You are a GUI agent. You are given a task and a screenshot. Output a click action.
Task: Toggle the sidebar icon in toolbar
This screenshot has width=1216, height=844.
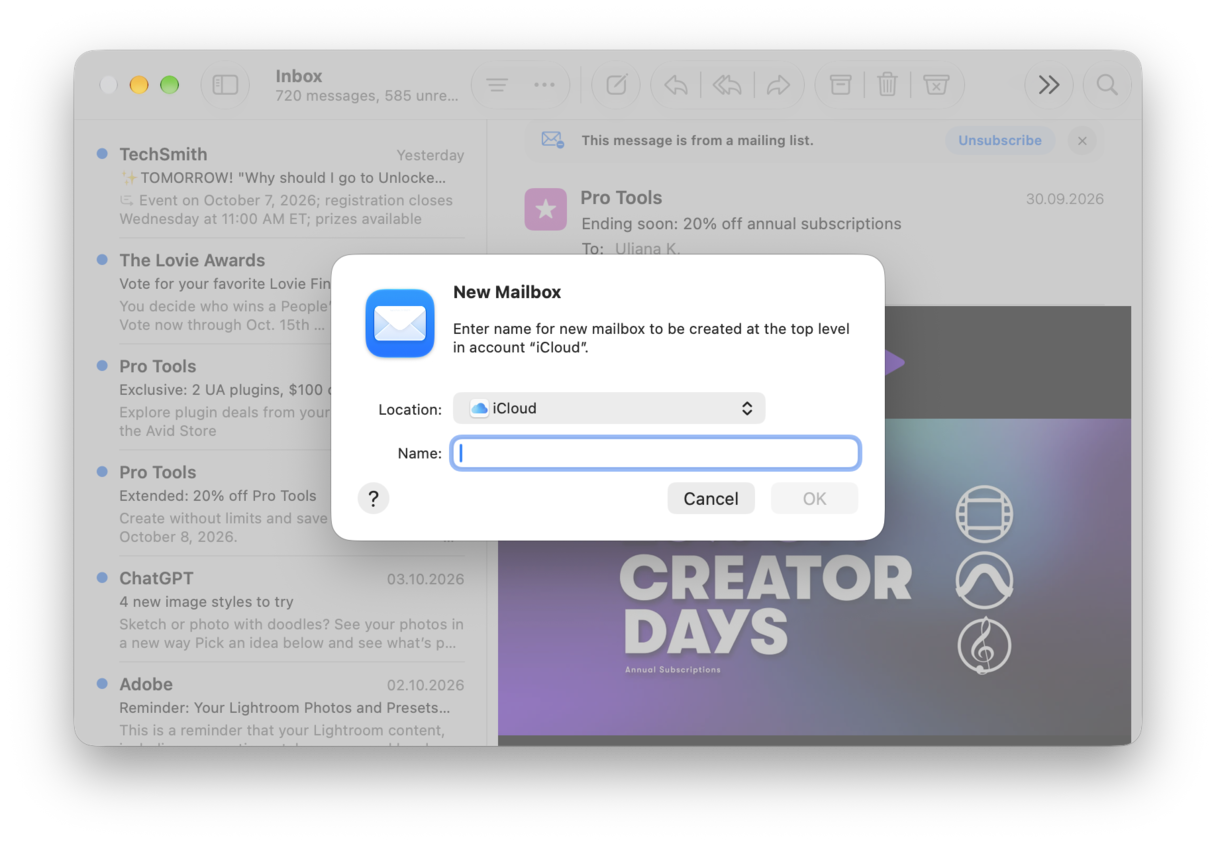[x=225, y=86]
